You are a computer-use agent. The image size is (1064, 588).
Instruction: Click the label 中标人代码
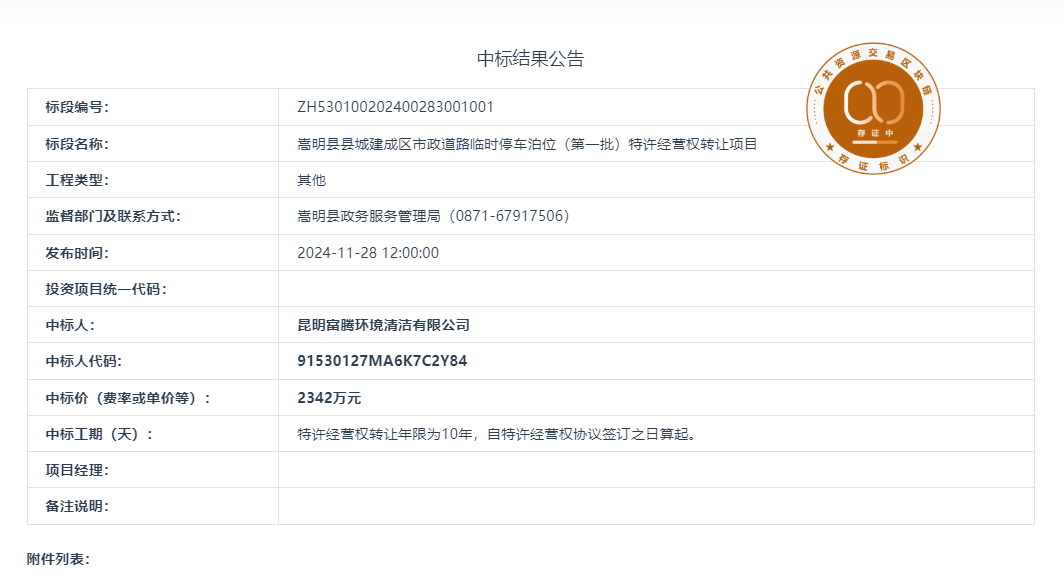[83, 361]
